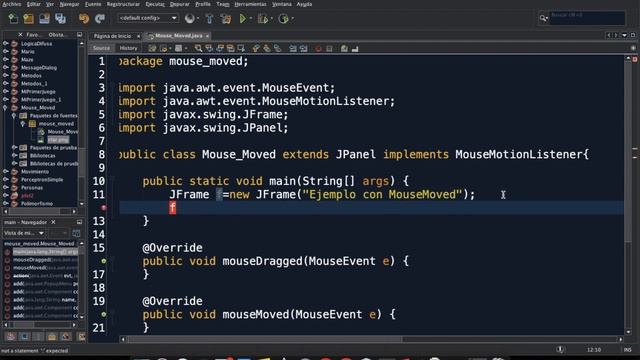640x360 pixels.
Task: Toggle second Navigator filter button at bottom
Action: click(x=24, y=336)
